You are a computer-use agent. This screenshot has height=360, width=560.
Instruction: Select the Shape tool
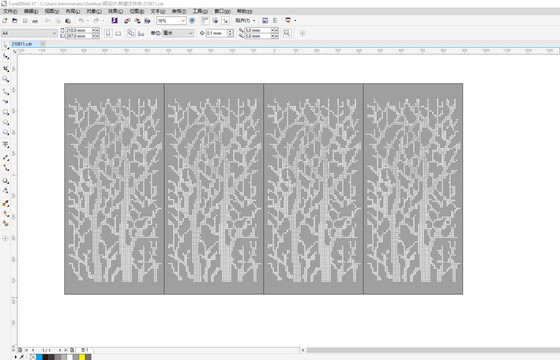tap(5, 56)
